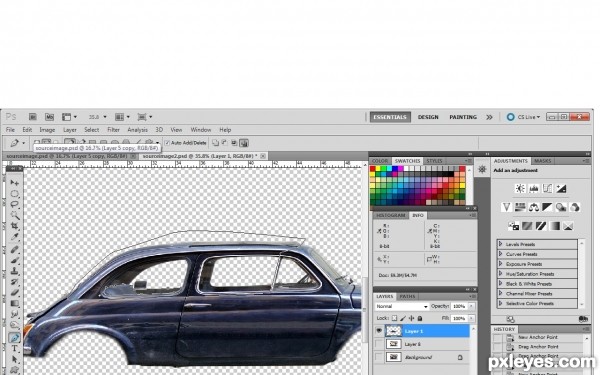Select the Dodge tool
This screenshot has width=600, height=375.
pyautogui.click(x=15, y=325)
